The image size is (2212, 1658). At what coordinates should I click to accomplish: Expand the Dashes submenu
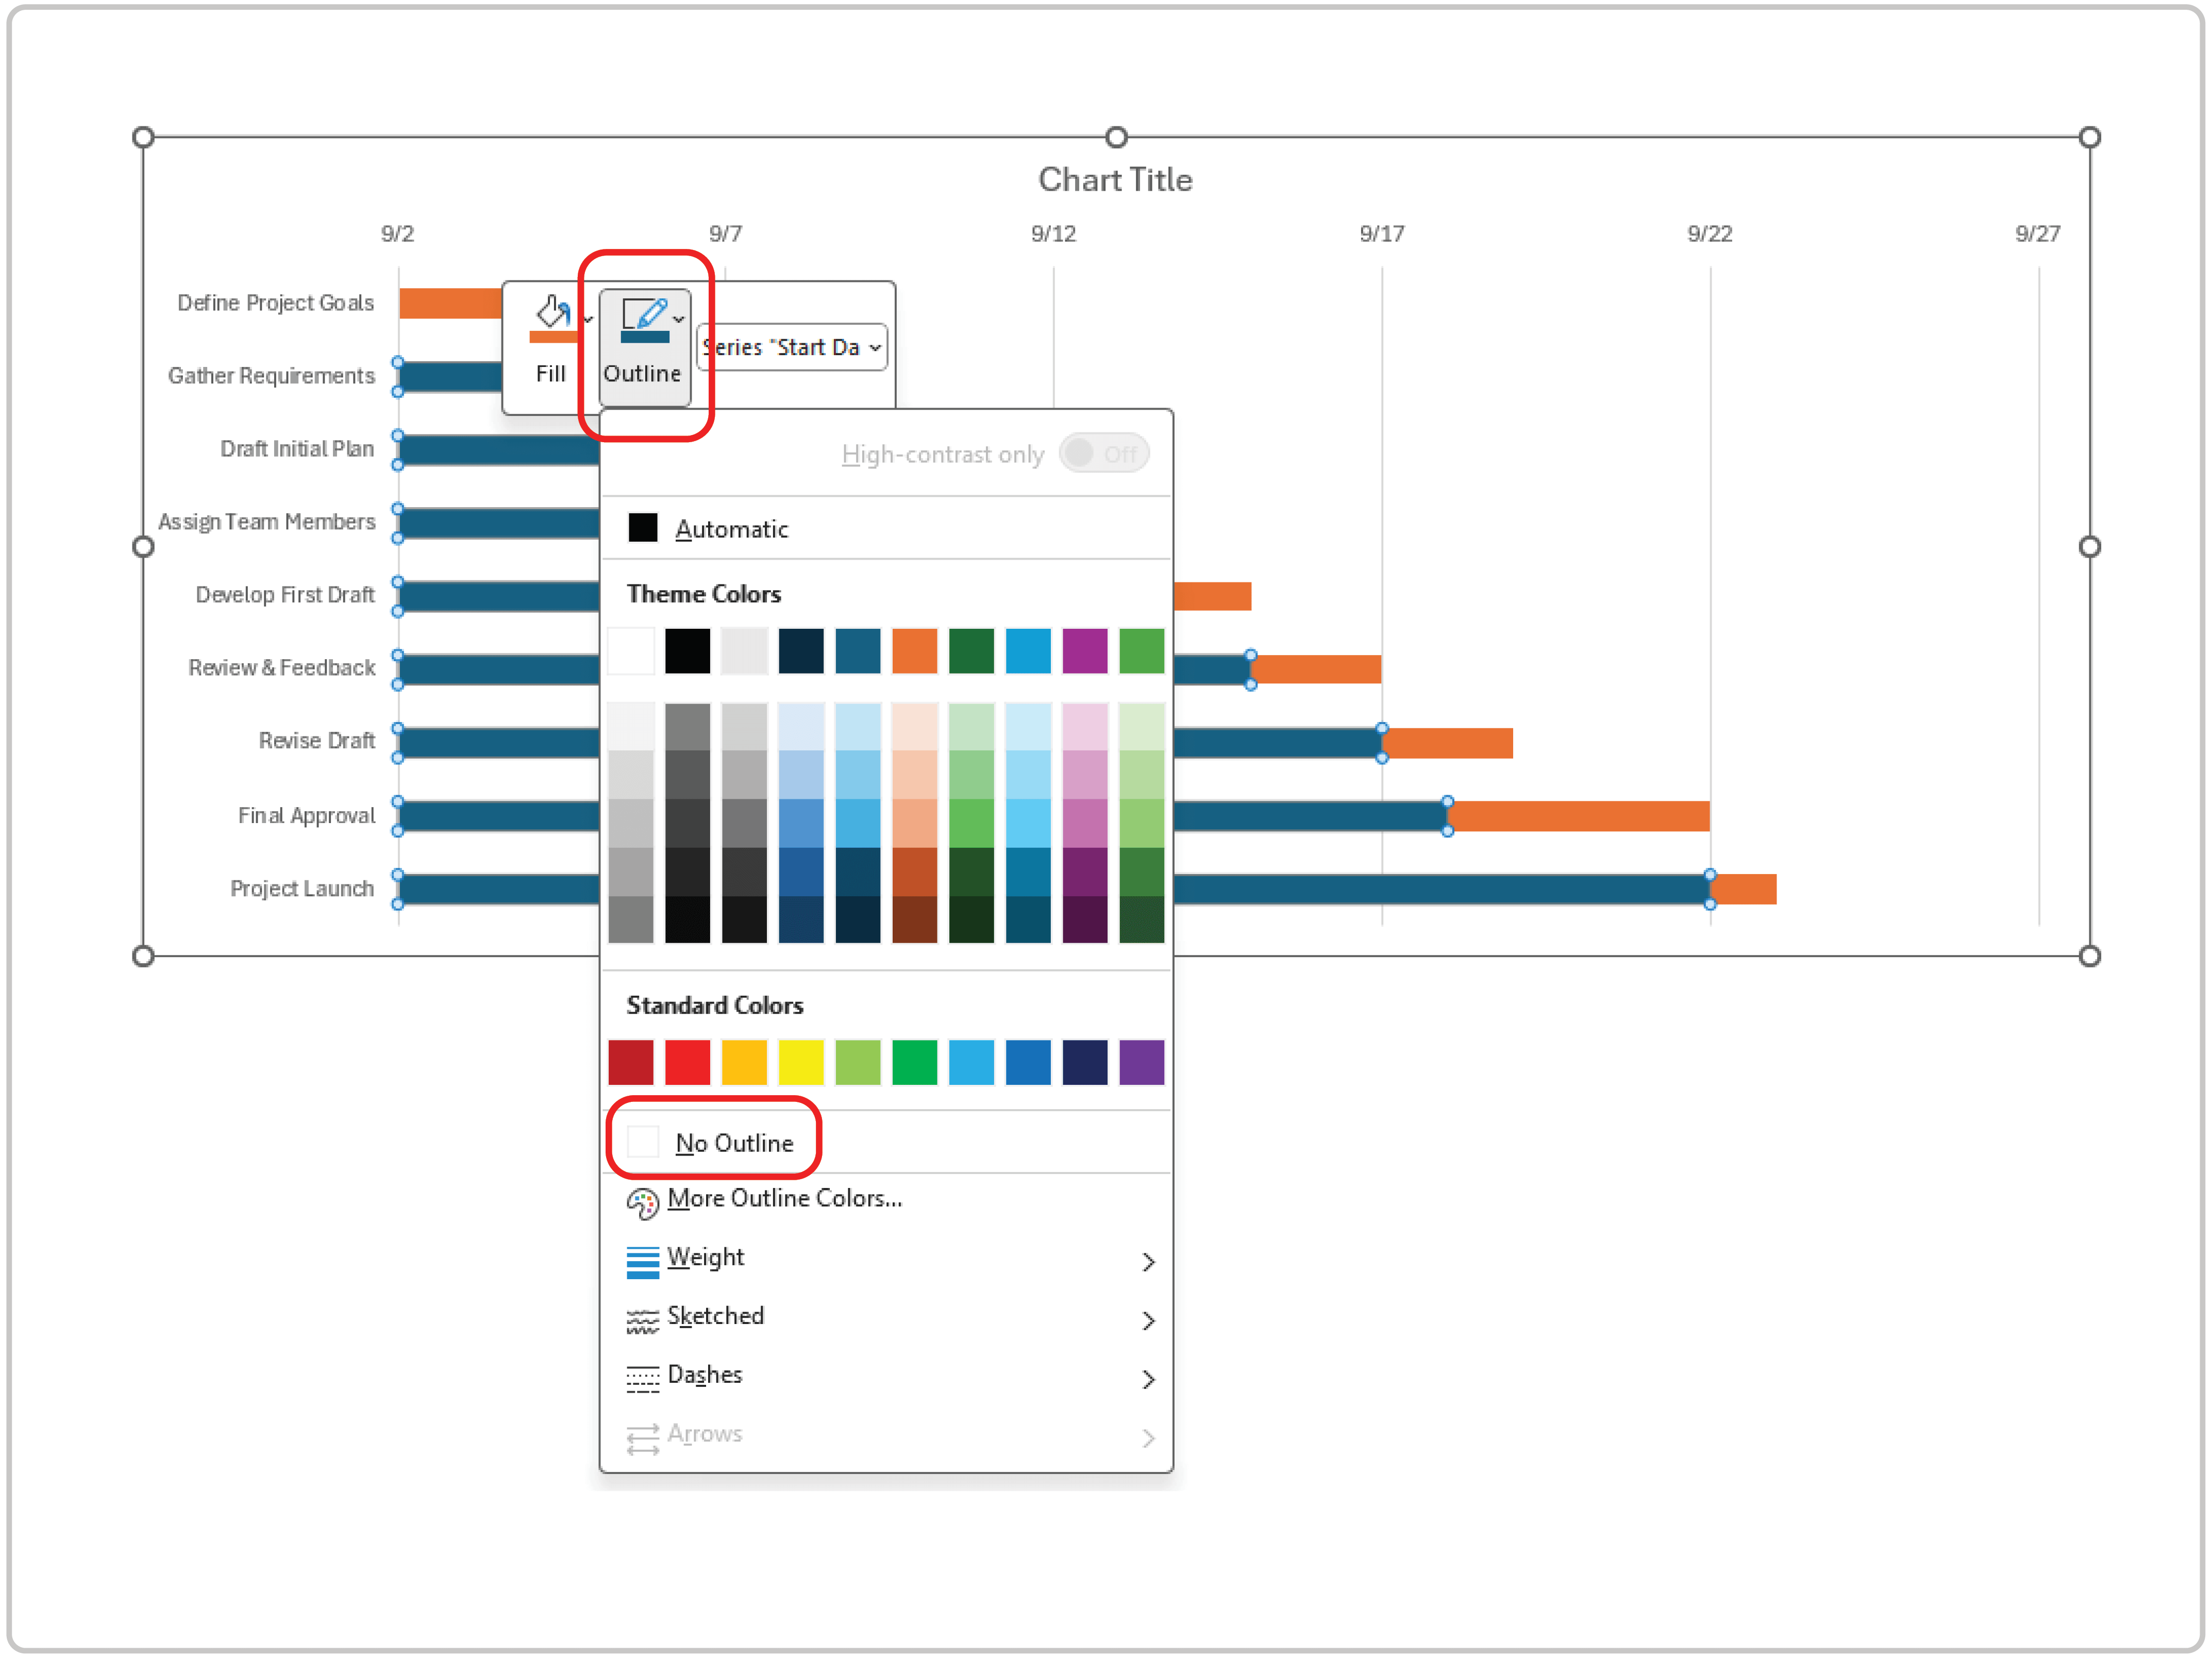click(x=1148, y=1378)
